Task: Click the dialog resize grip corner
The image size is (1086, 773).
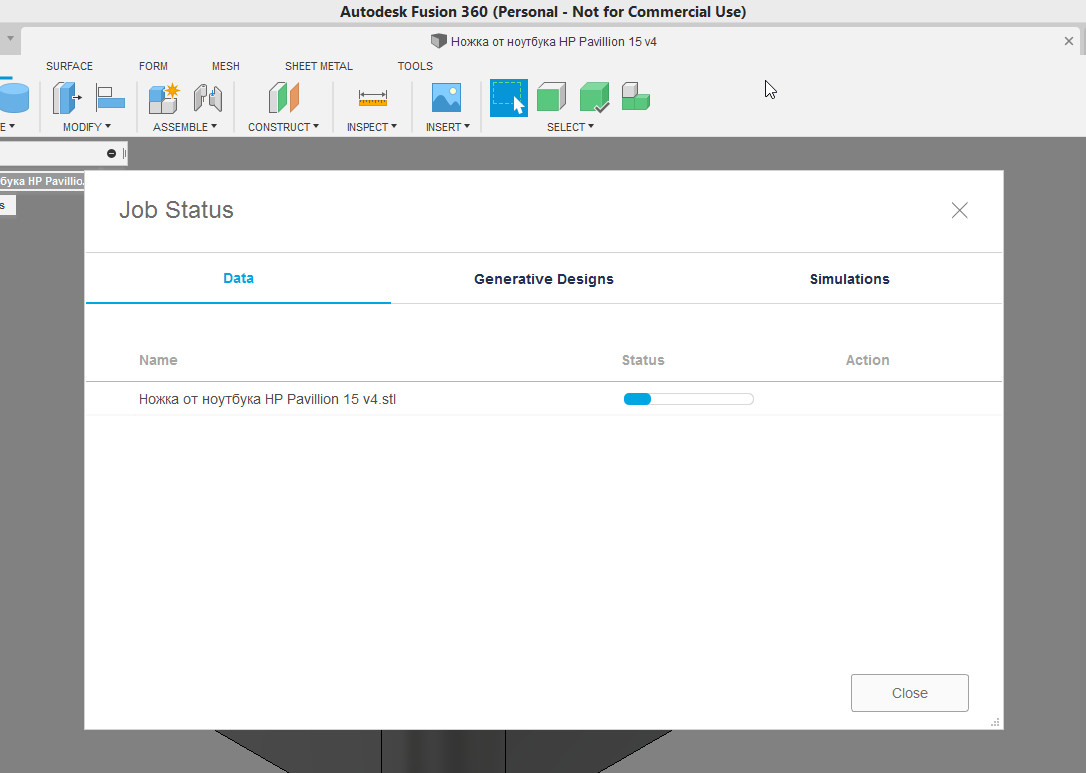Action: [995, 722]
